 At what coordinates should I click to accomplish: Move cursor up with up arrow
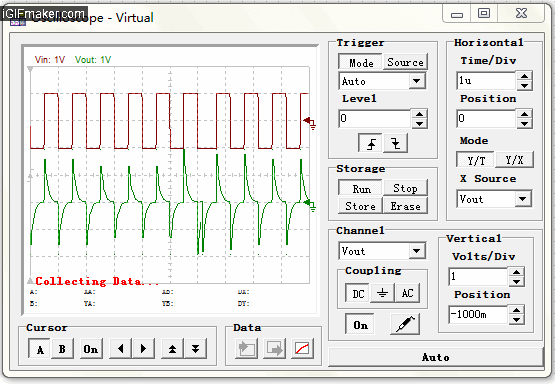tap(172, 349)
